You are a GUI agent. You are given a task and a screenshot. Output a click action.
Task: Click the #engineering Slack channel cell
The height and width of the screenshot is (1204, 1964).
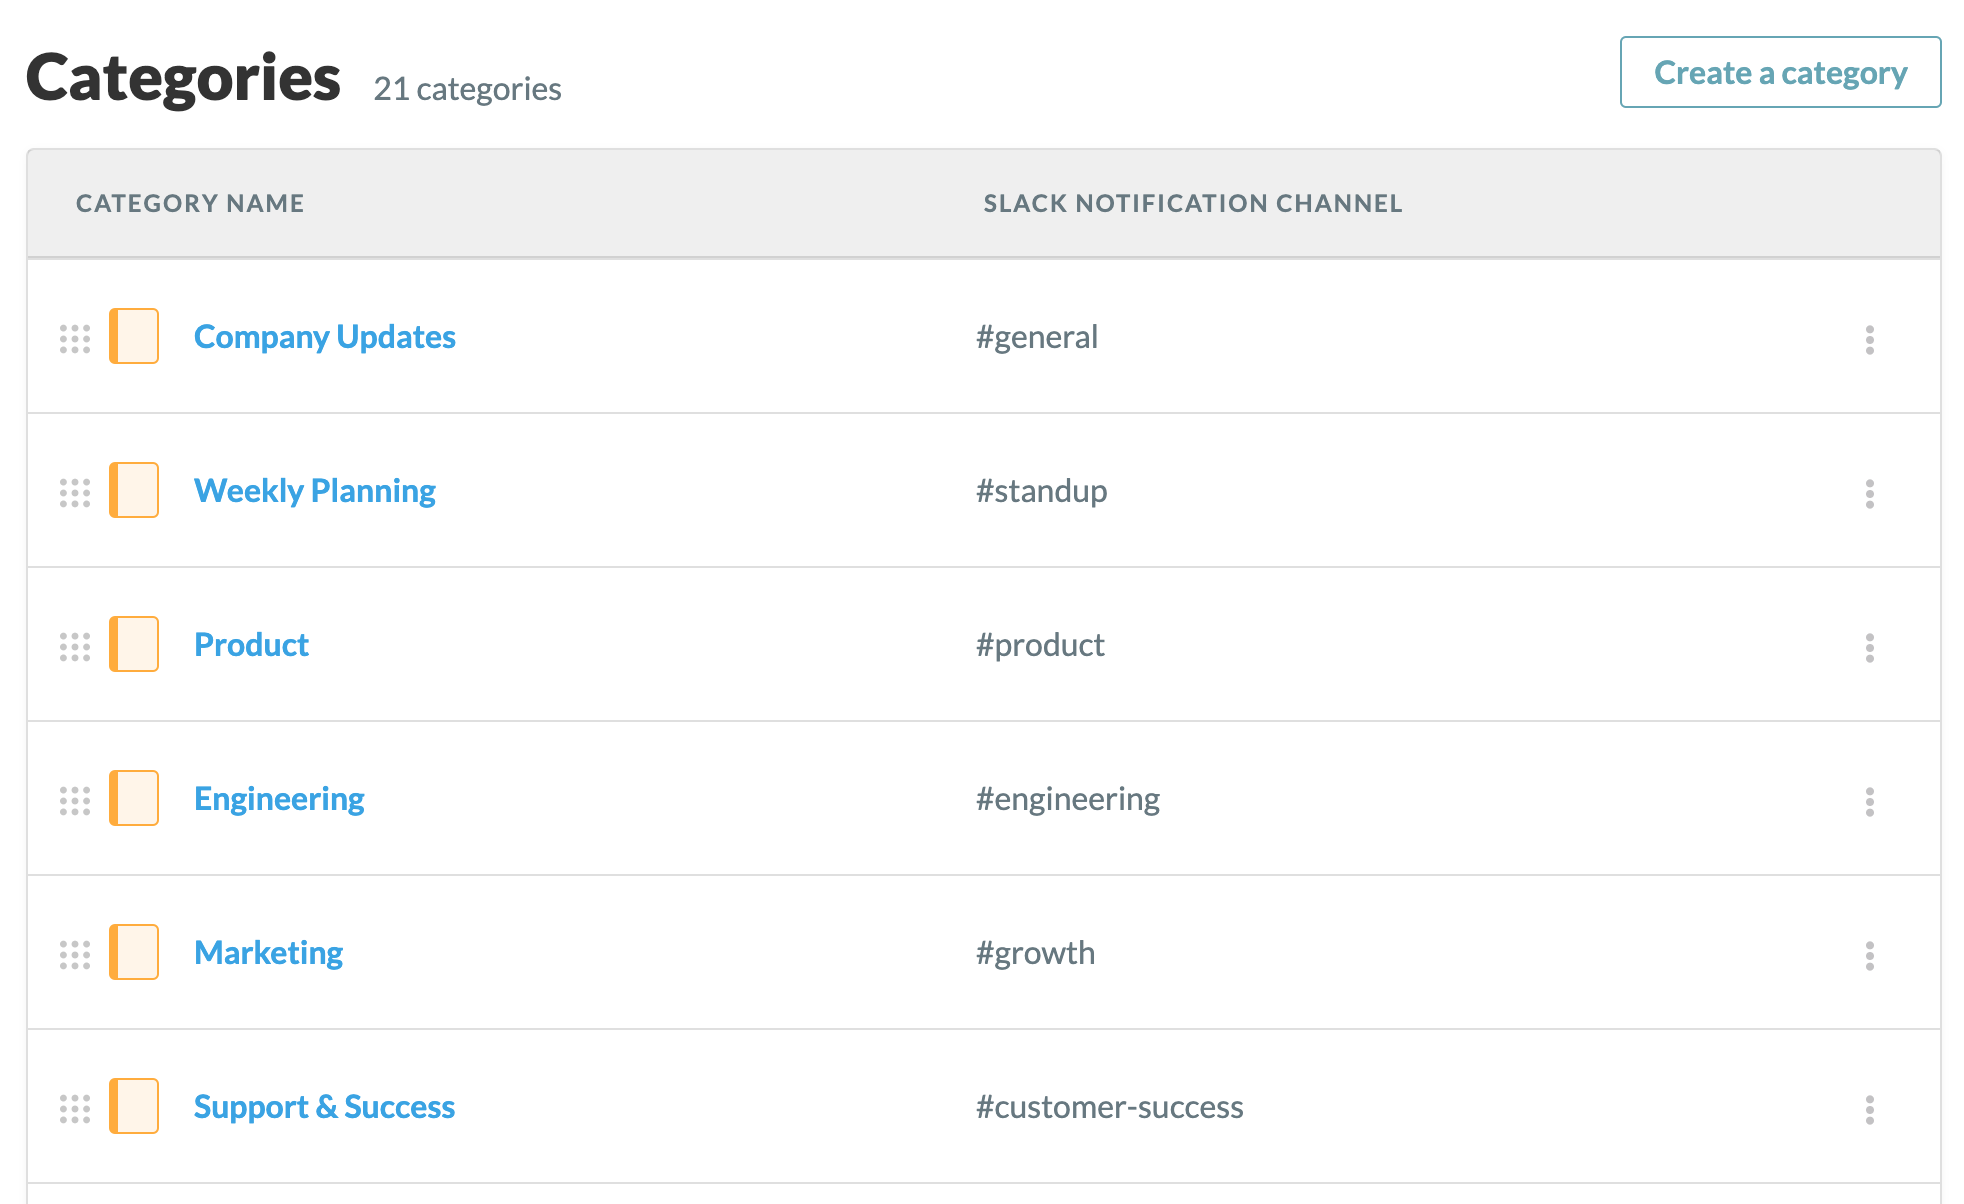pyautogui.click(x=1068, y=799)
